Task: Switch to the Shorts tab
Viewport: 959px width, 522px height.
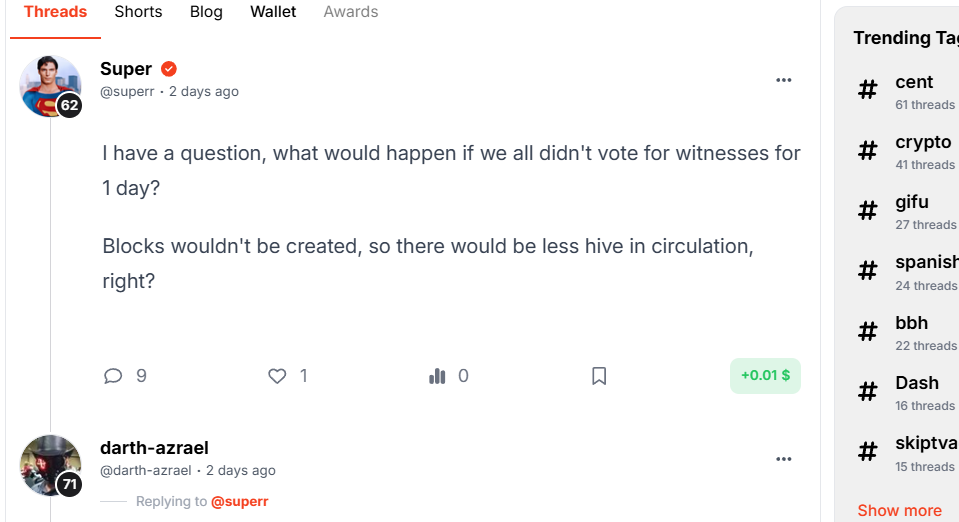Action: point(138,12)
